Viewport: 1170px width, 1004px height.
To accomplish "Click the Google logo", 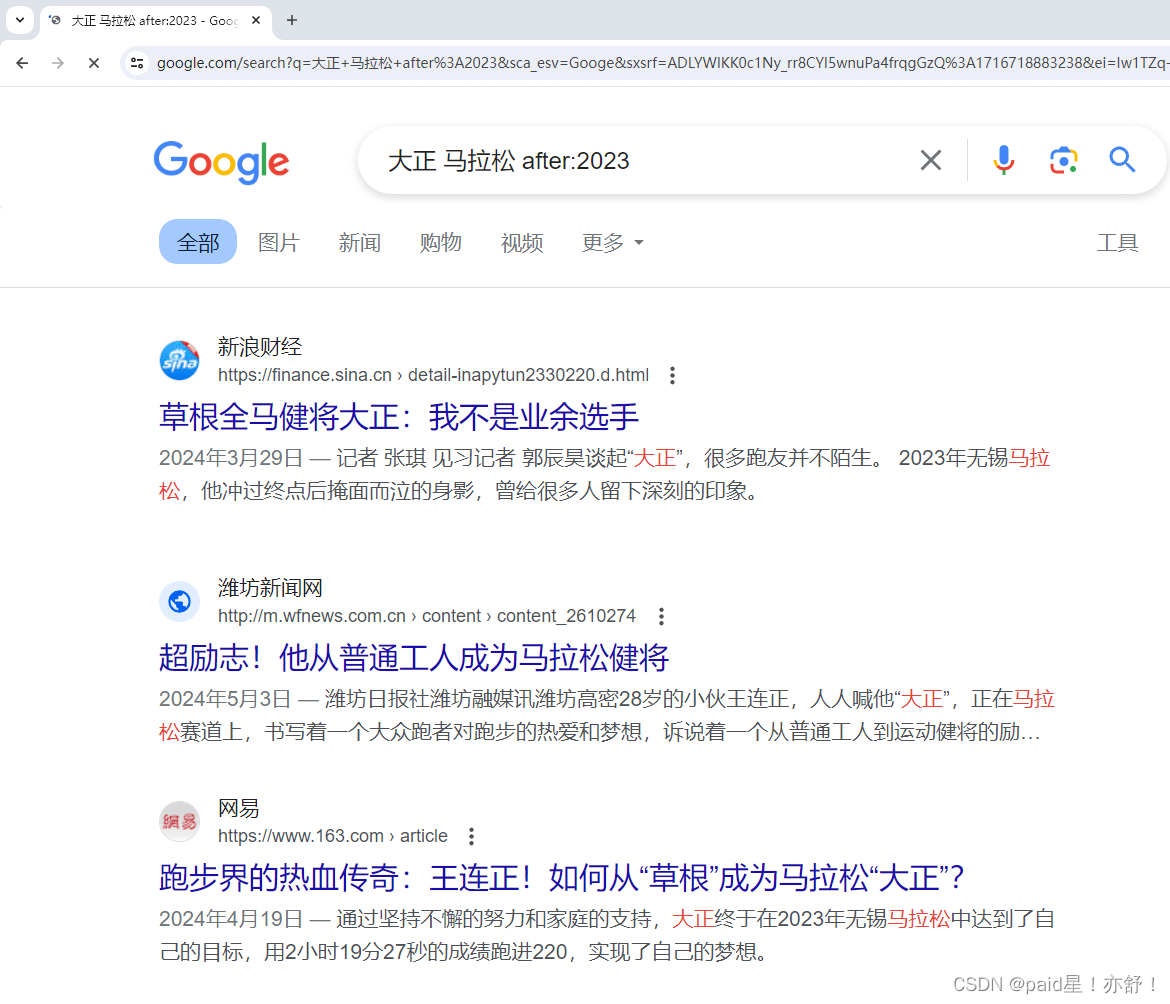I will click(221, 162).
